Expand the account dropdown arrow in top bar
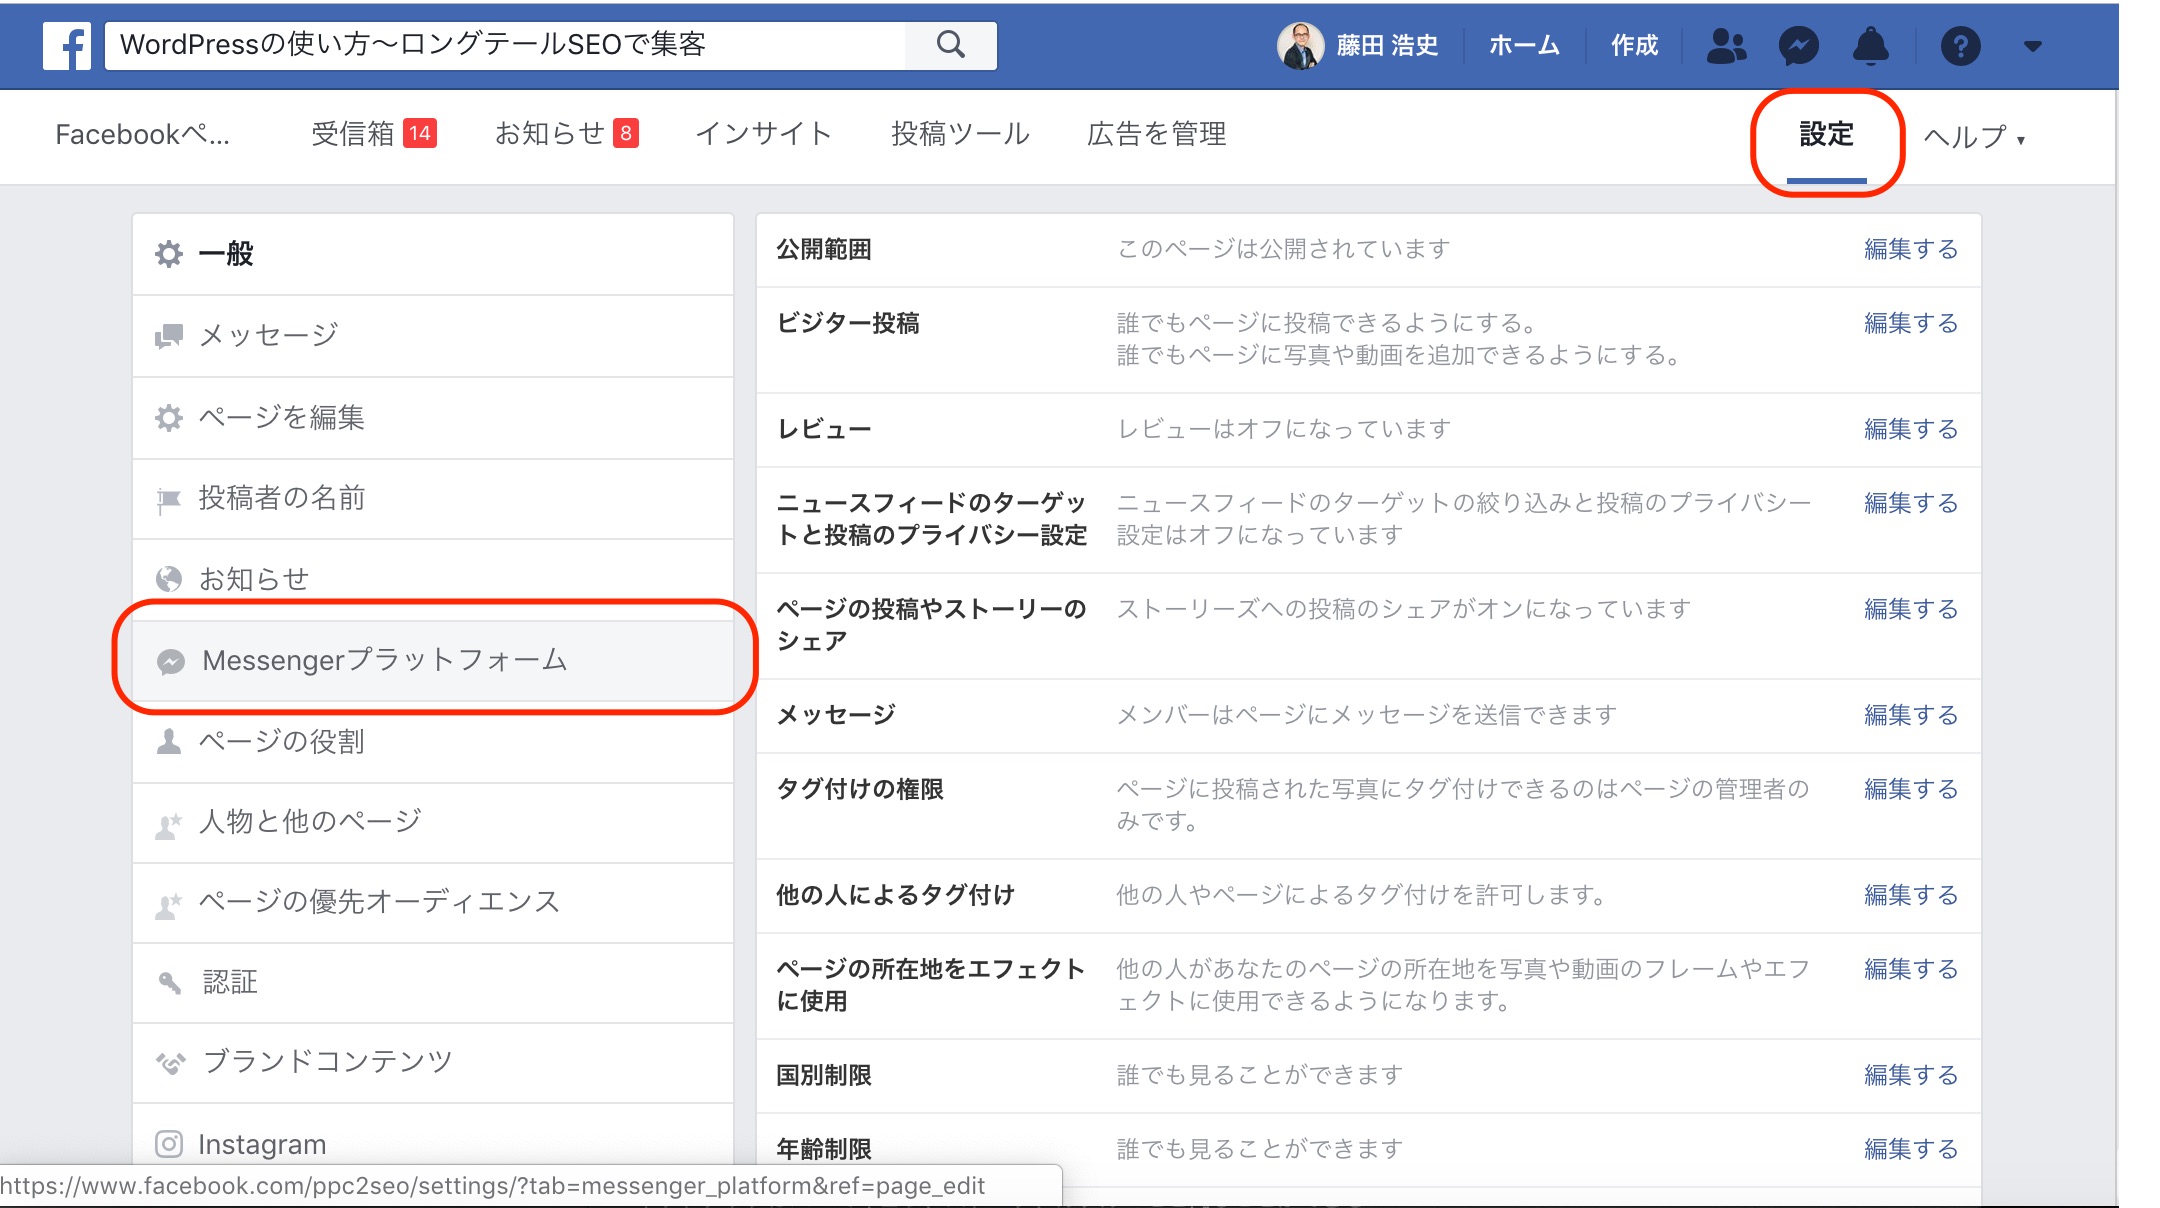 [2033, 46]
